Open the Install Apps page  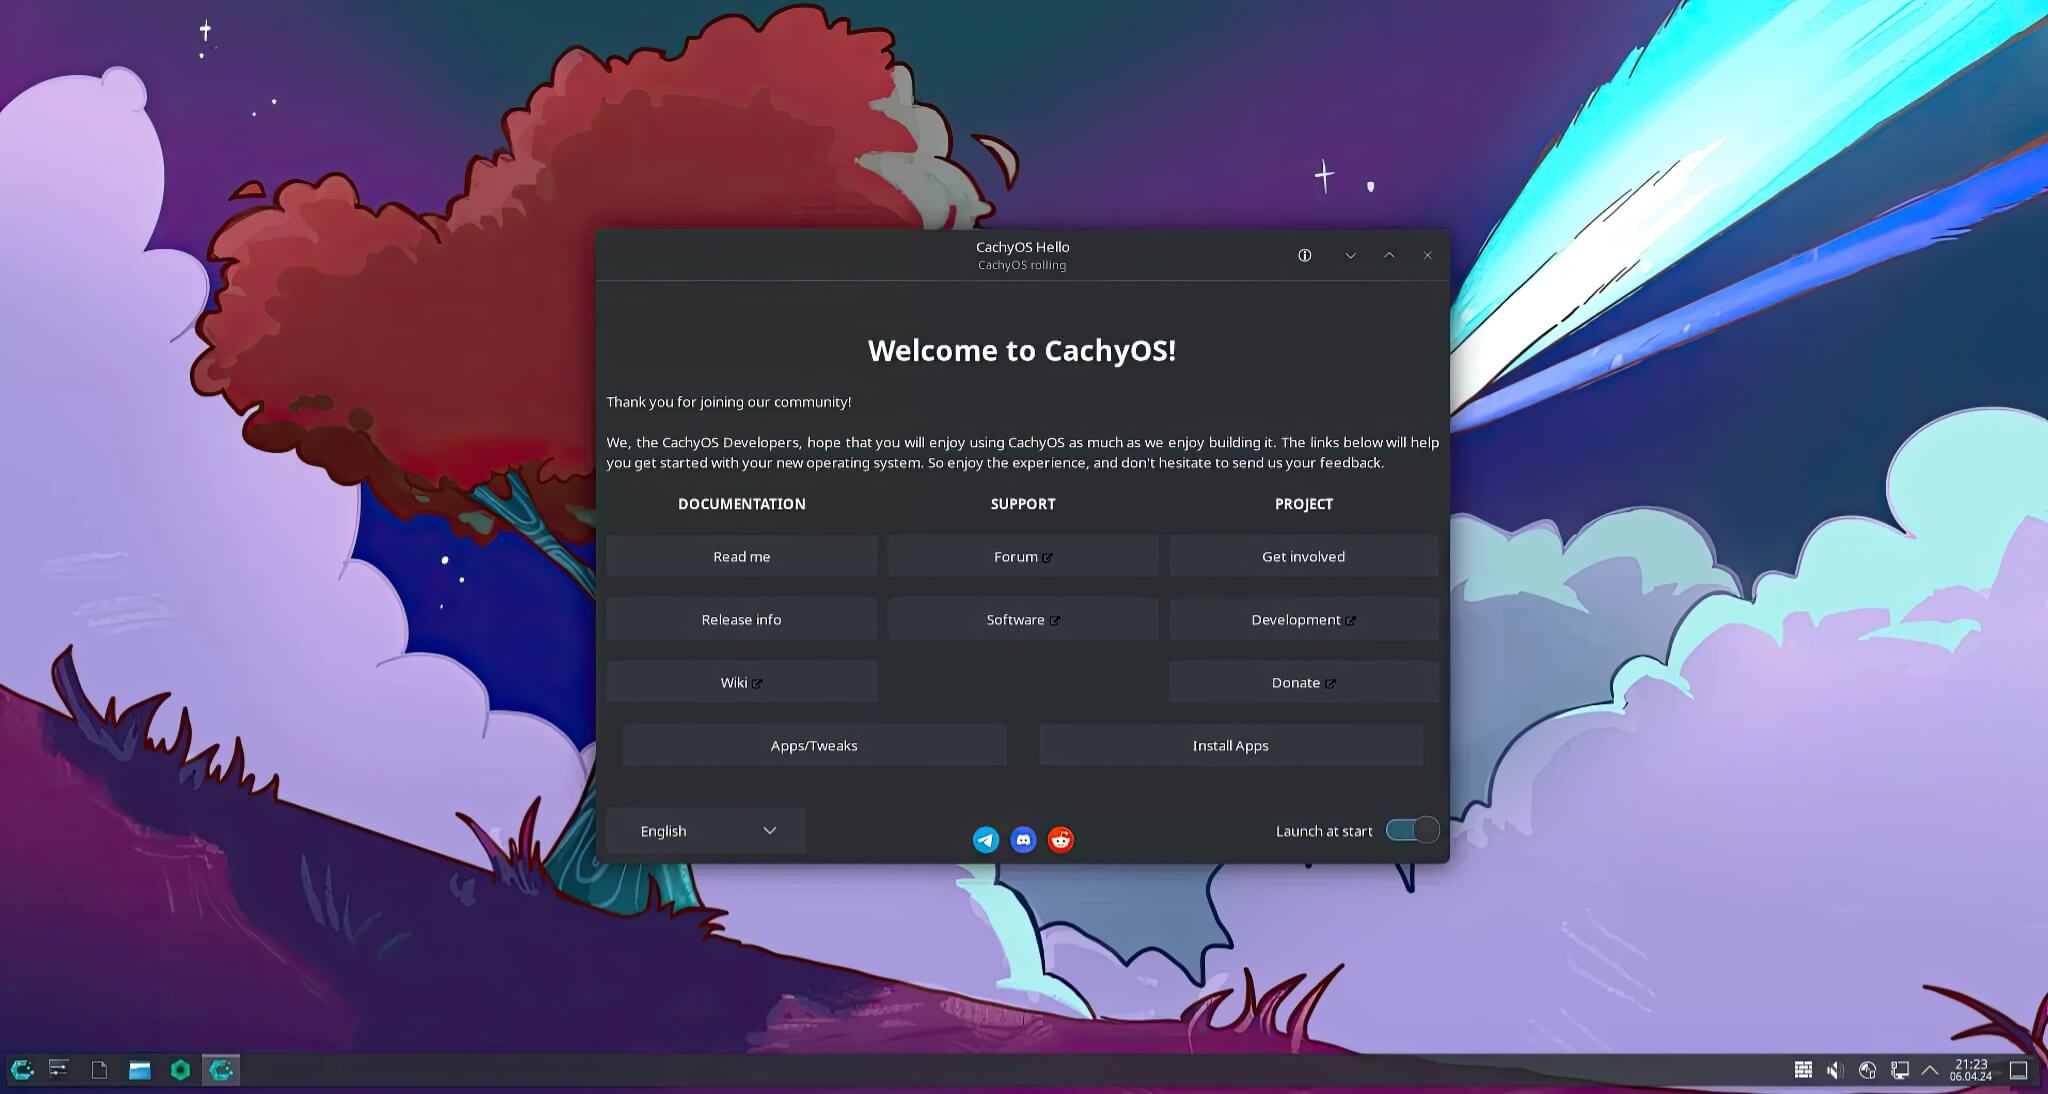[x=1230, y=745]
